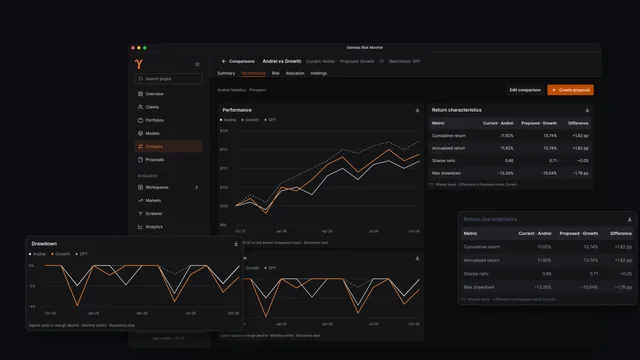Viewport: 640px width, 360px height.
Task: Open the Allocation tab
Action: [x=295, y=73]
